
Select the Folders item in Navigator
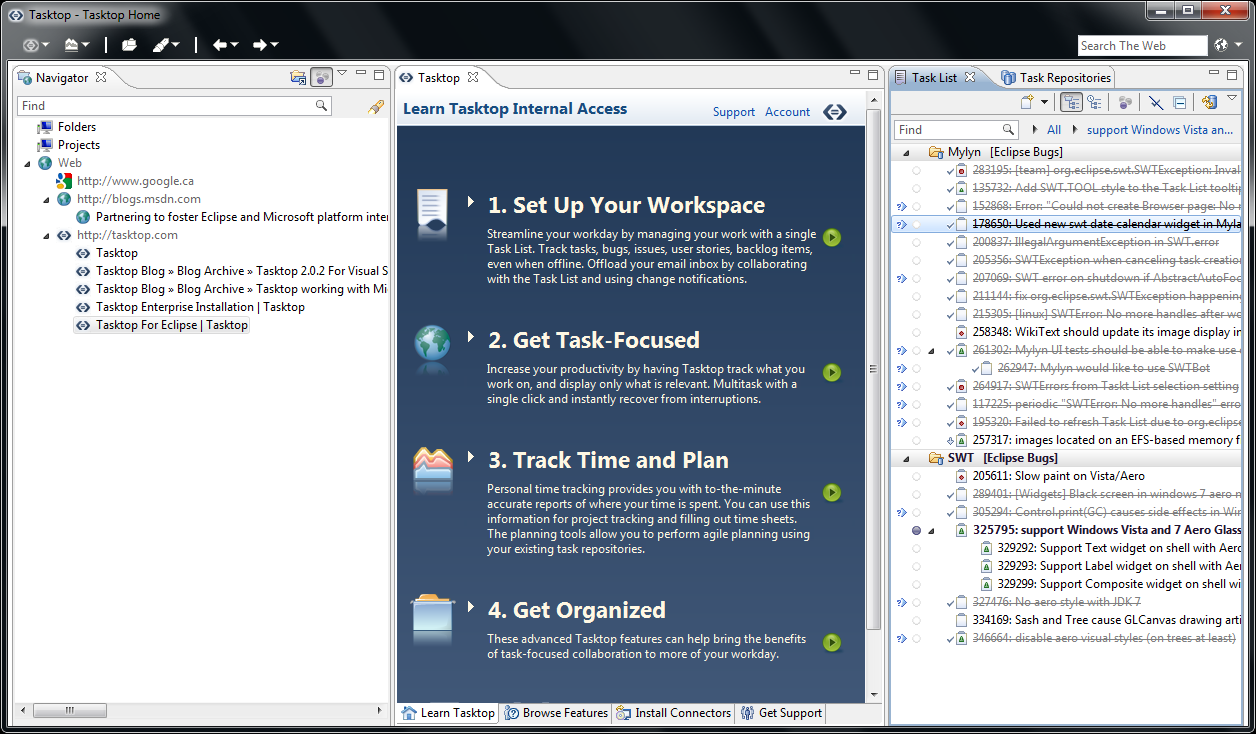(x=77, y=127)
